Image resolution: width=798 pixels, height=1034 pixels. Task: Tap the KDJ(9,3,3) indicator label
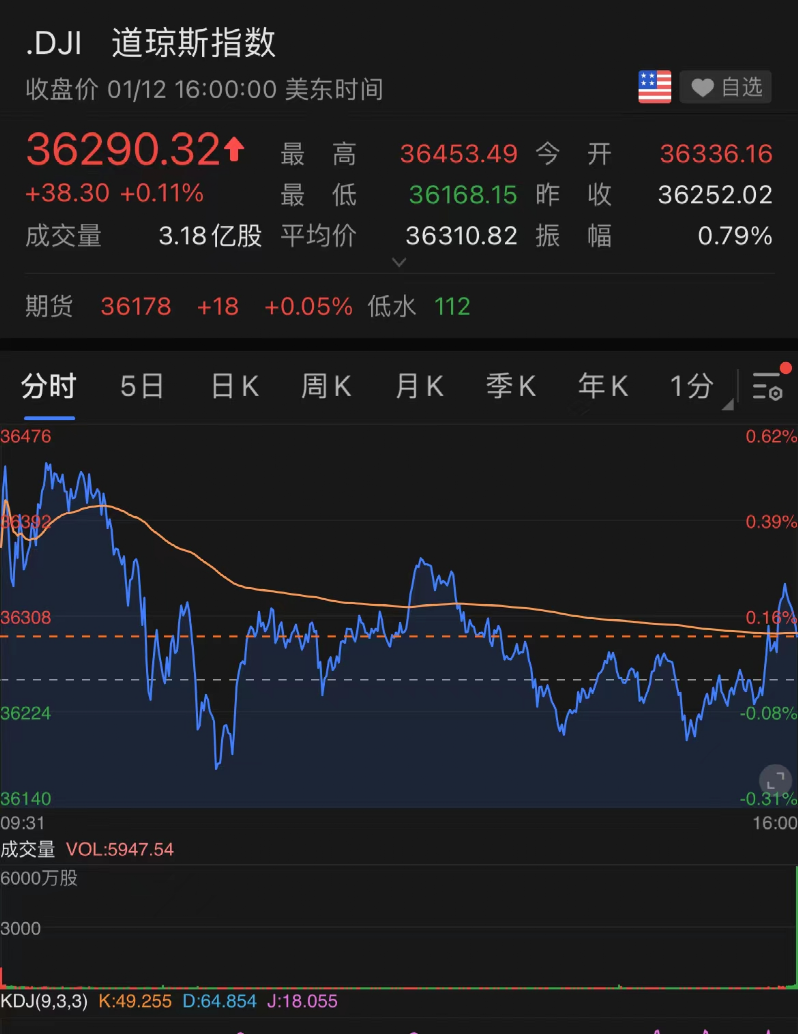click(44, 1001)
